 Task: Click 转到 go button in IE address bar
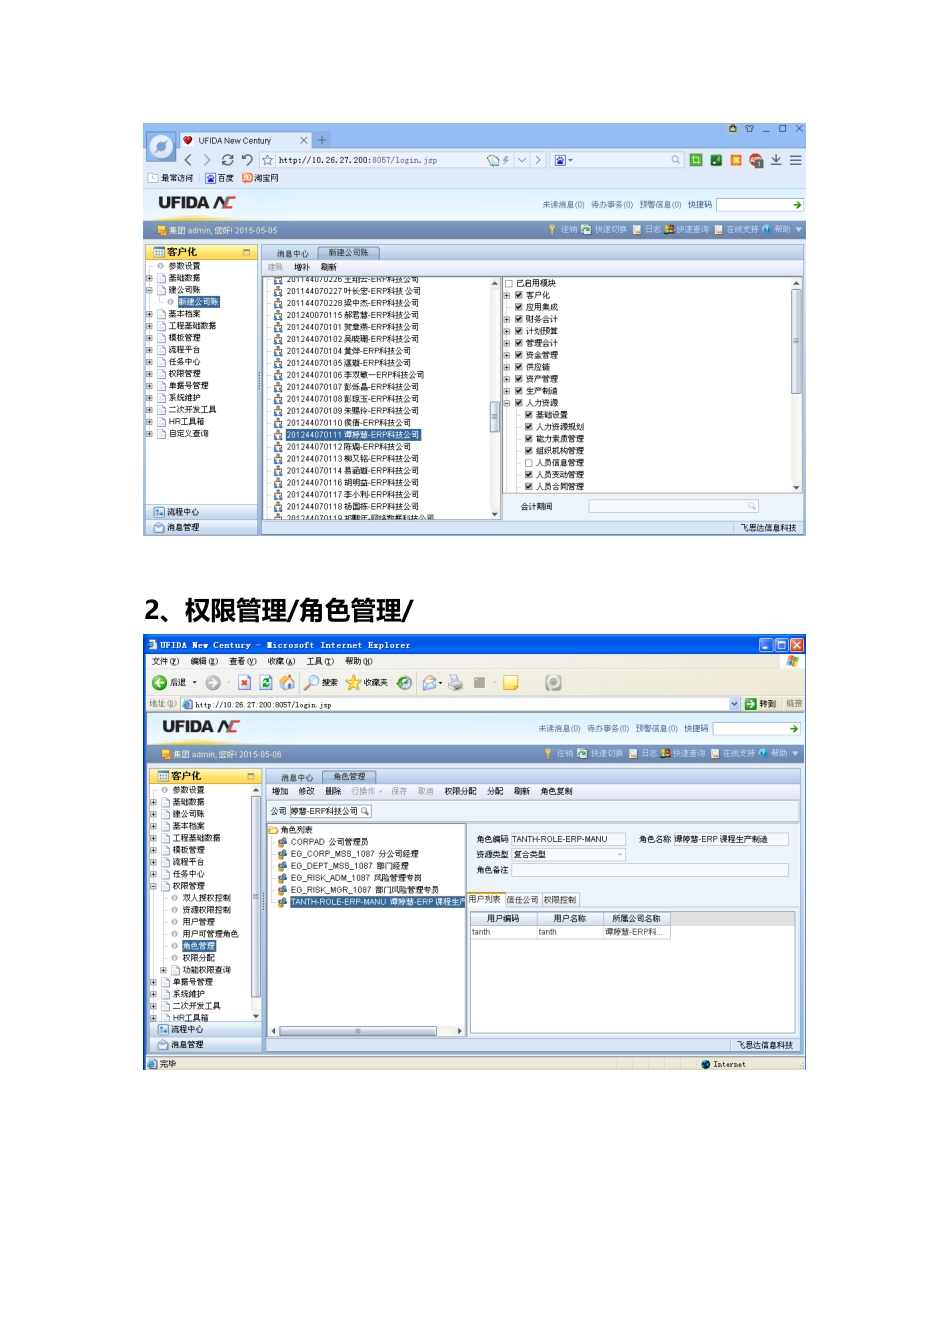pyautogui.click(x=760, y=704)
